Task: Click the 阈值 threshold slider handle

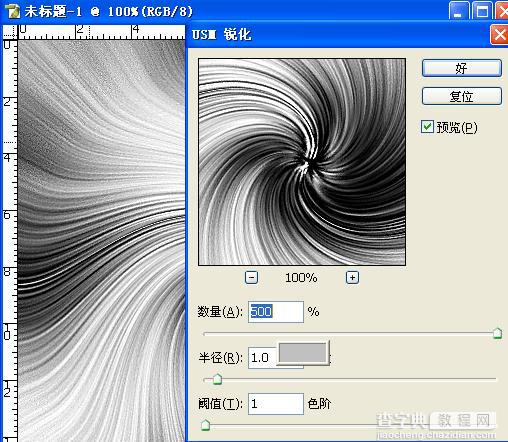Action: pos(205,425)
